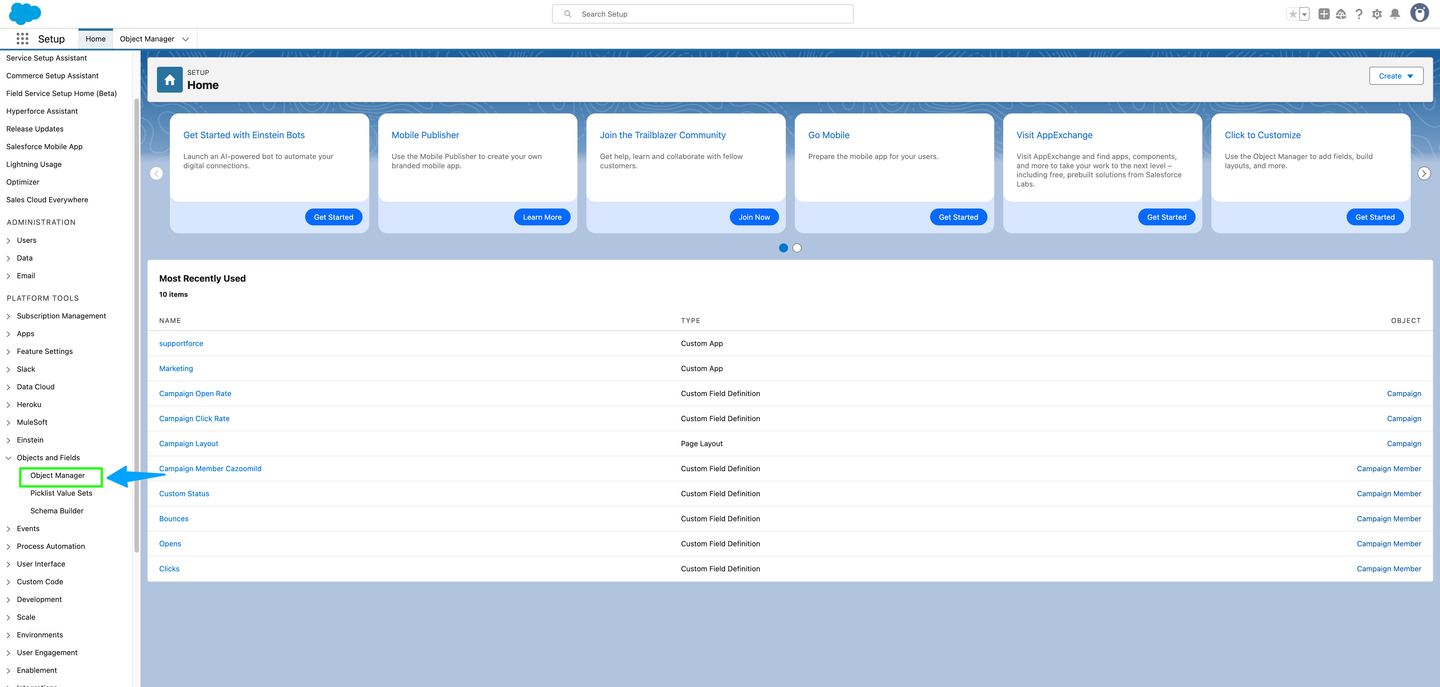Screen dimensions: 1440x687
Task: Open Schema Builder in the sidebar
Action: (57, 511)
